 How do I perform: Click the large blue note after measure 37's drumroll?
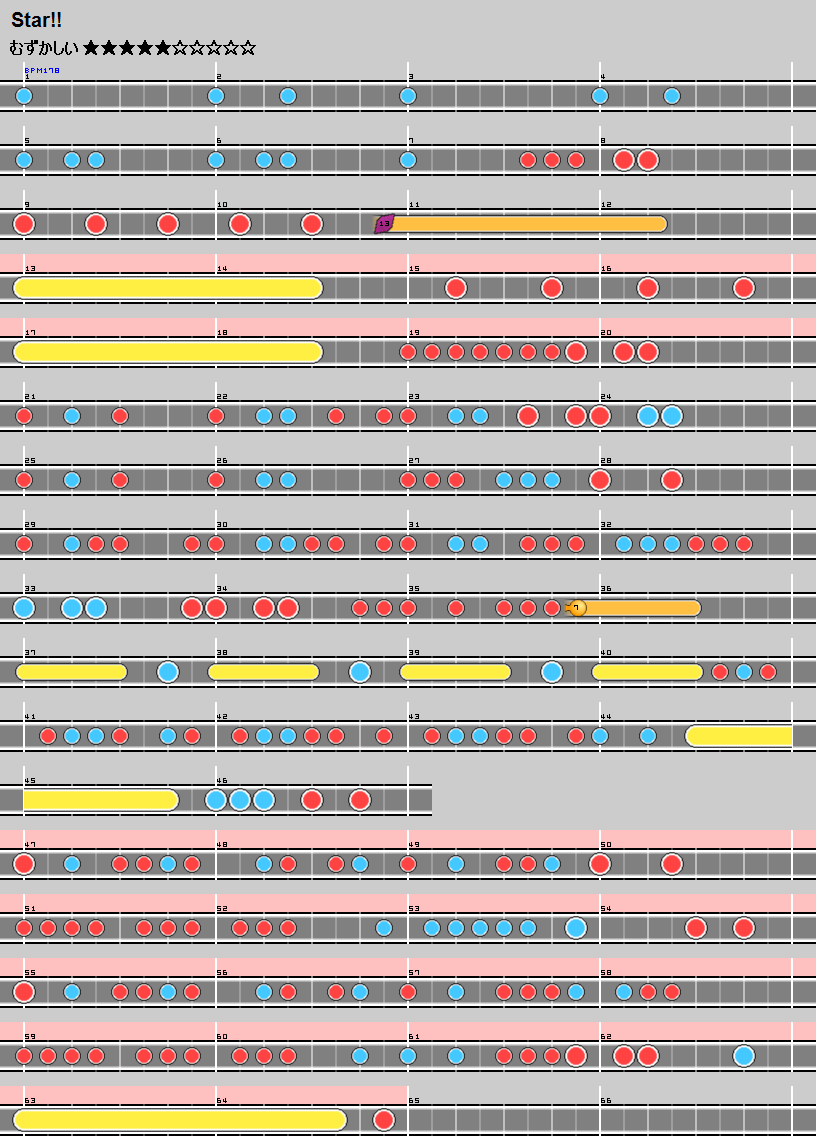coord(168,672)
